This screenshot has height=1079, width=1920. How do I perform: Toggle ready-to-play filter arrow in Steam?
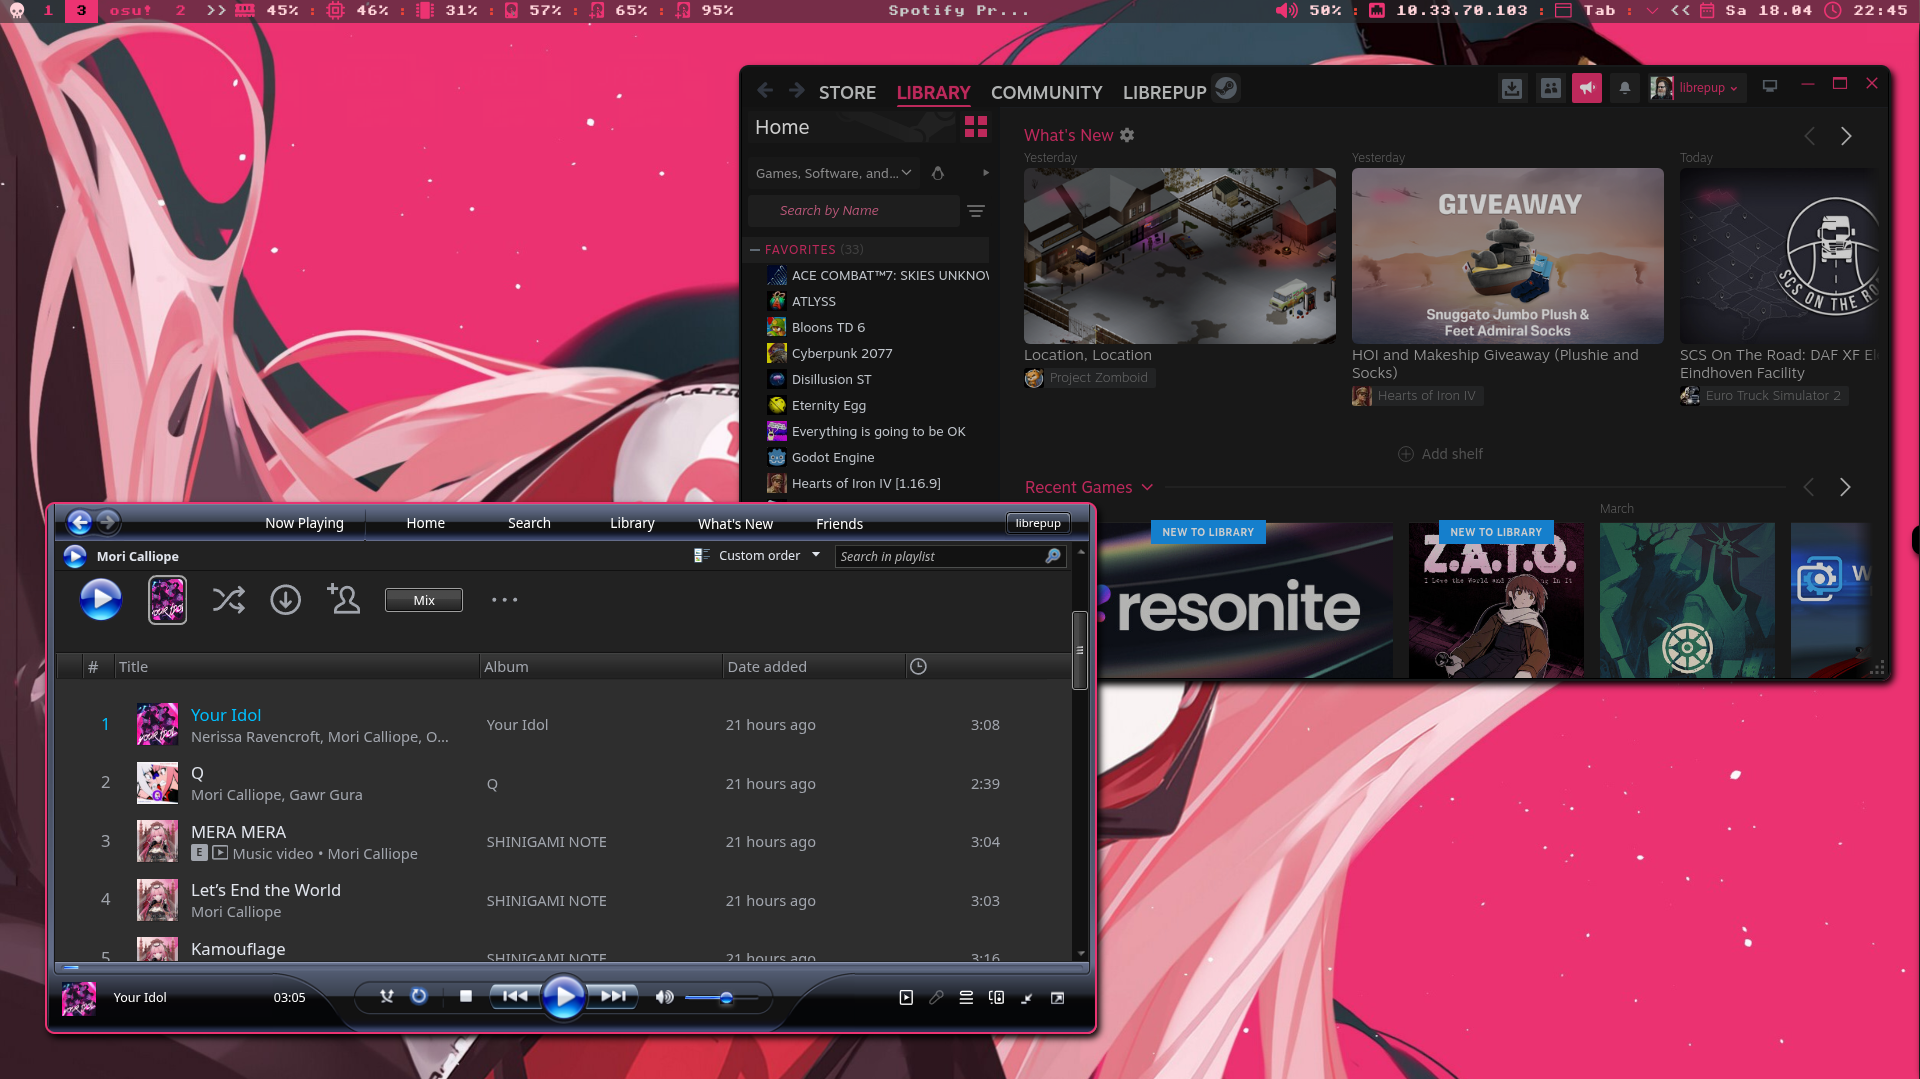pyautogui.click(x=986, y=173)
